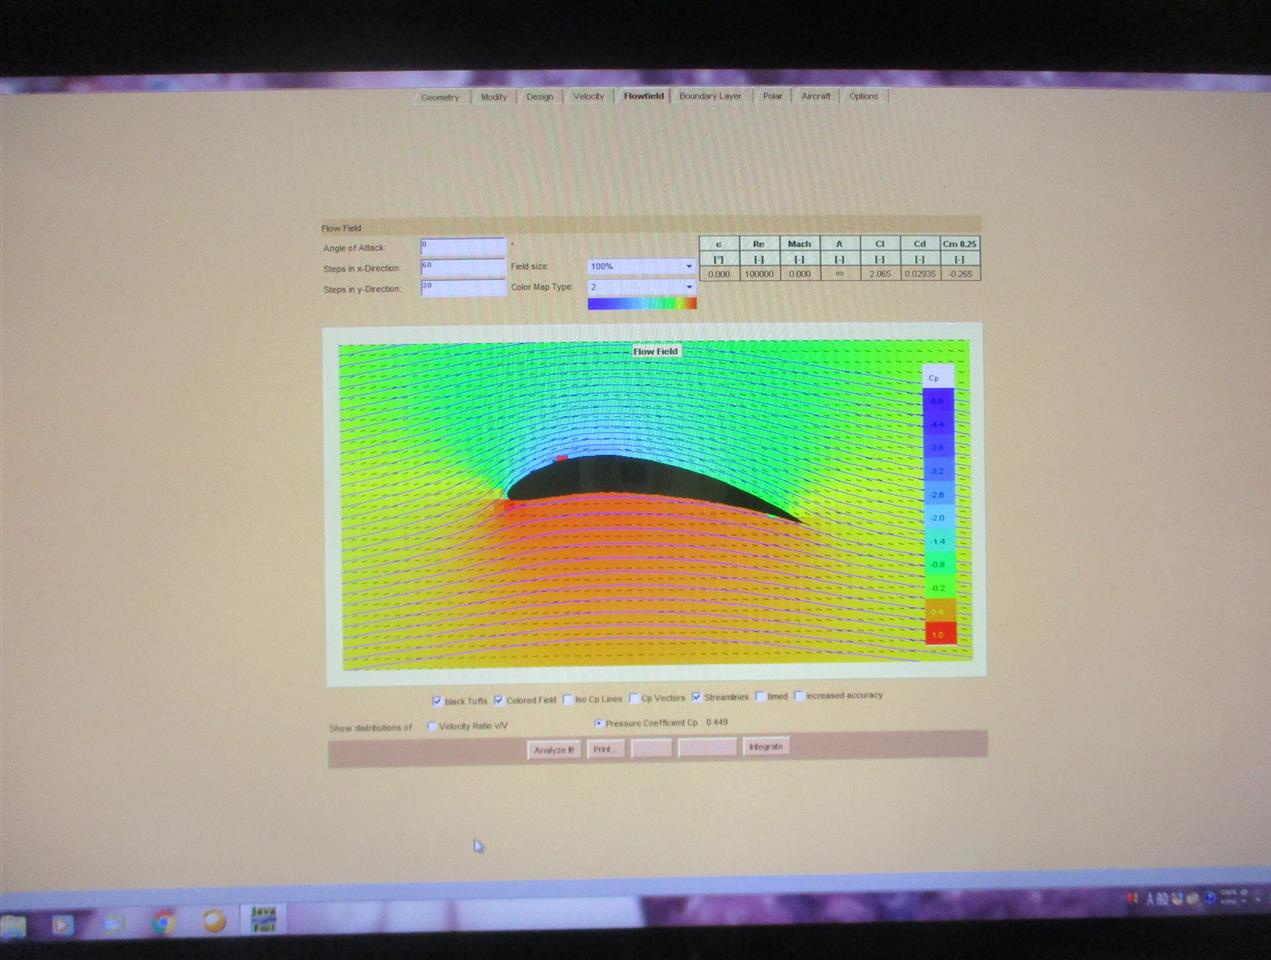Focus the Angle of Attack input field
Screen dimensions: 1271x960
(x=463, y=246)
